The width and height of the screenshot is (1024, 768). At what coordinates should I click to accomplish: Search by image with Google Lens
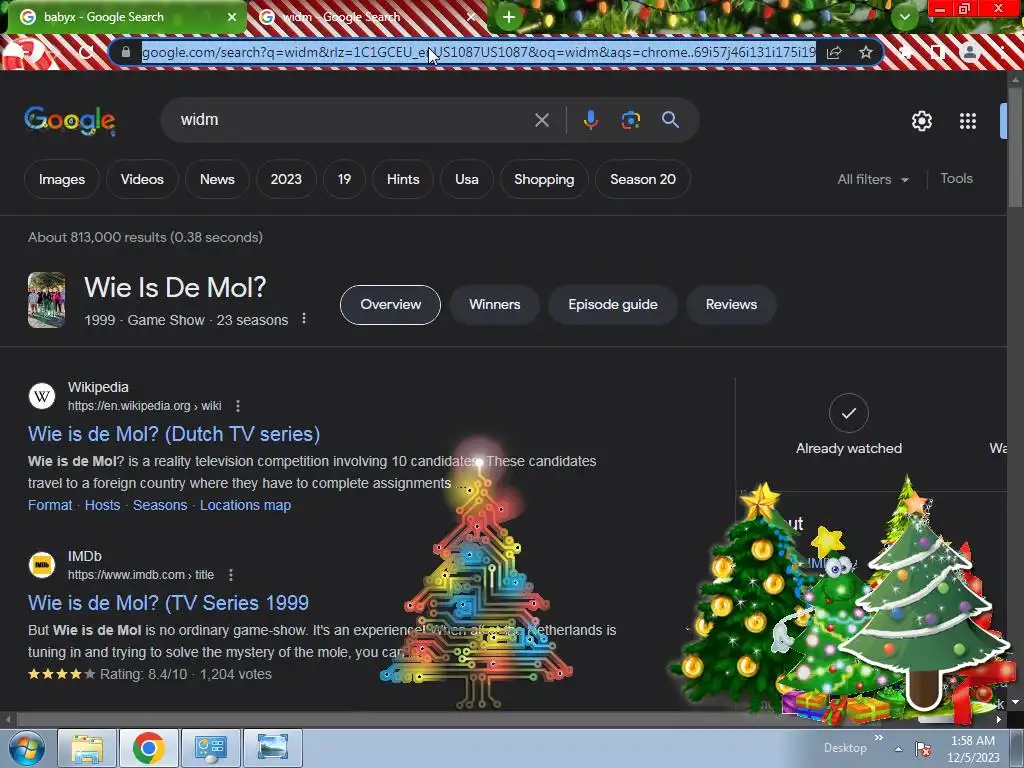[x=631, y=120]
